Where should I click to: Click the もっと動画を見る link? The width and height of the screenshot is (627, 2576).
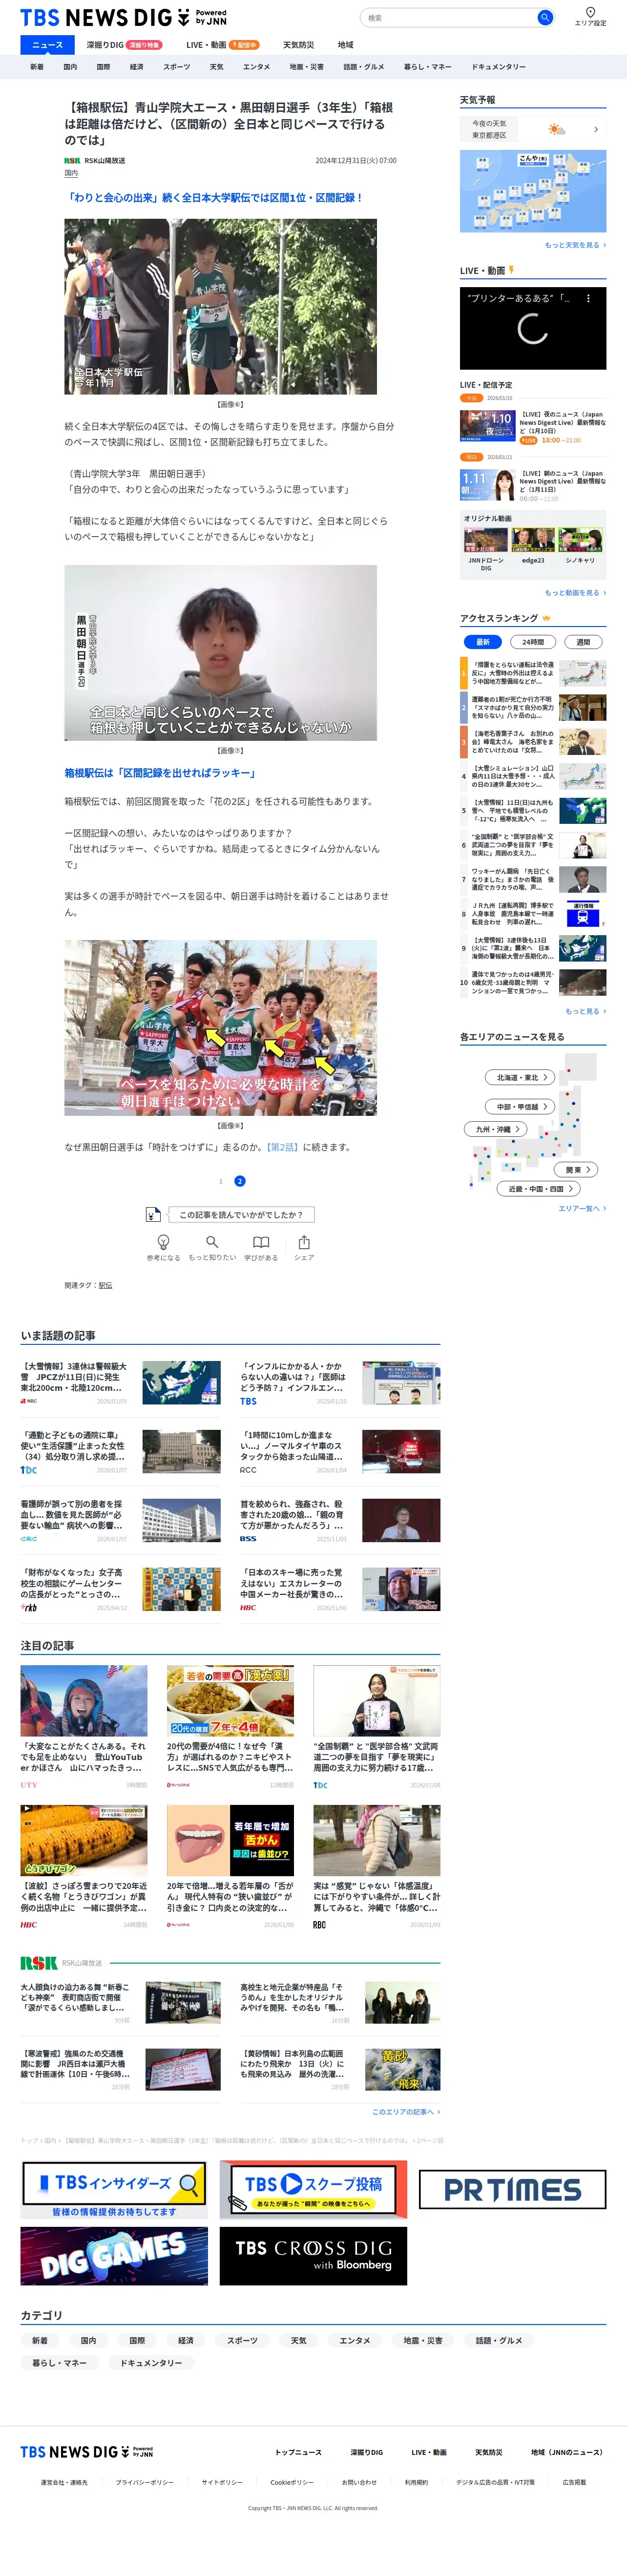pos(575,593)
